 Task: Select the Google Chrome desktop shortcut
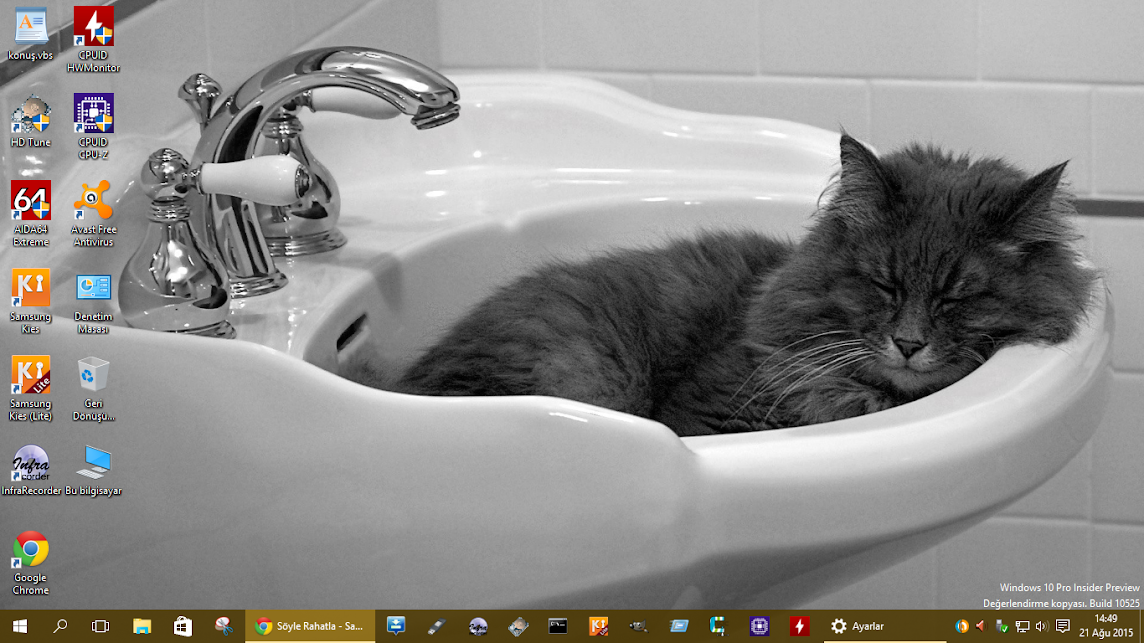[x=31, y=563]
